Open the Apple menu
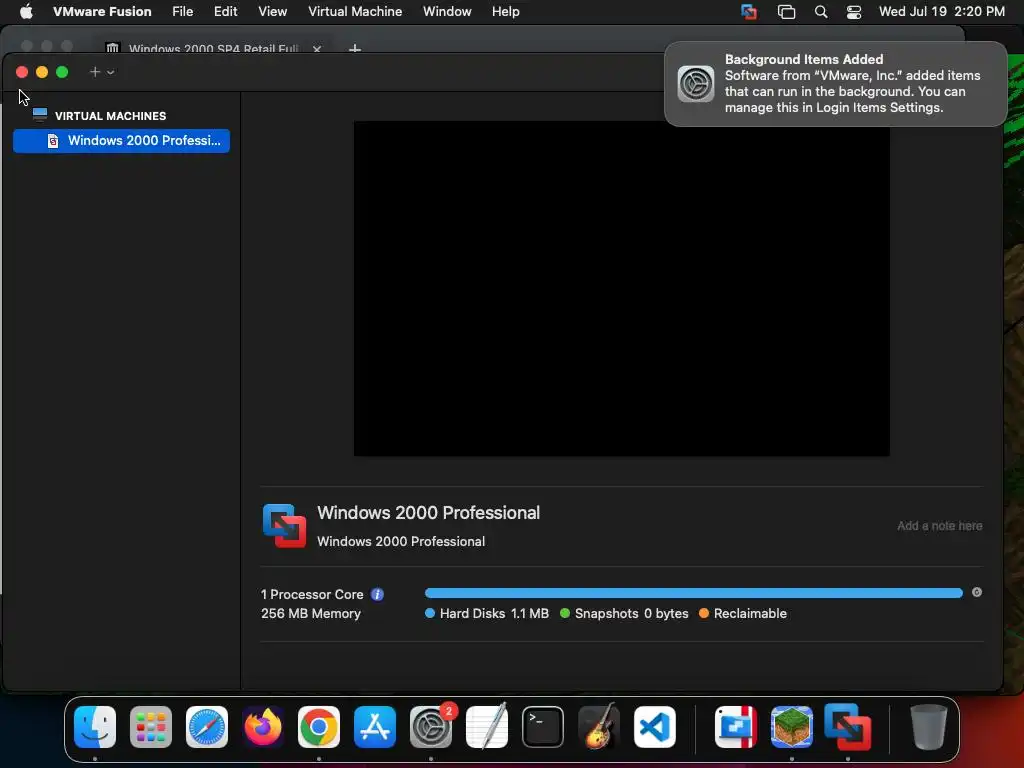This screenshot has height=768, width=1024. coord(26,12)
